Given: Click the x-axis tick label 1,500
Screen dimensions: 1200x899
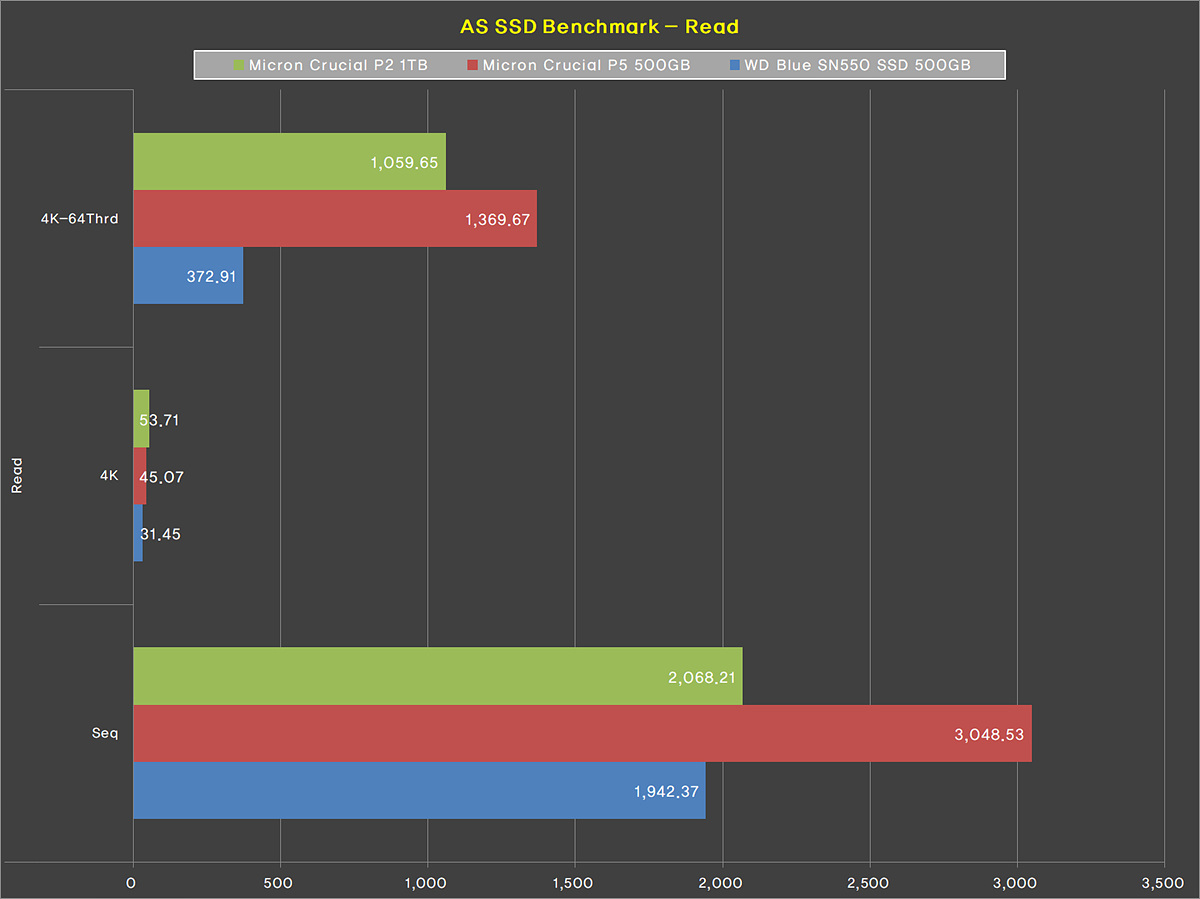Looking at the screenshot, I should [x=574, y=883].
